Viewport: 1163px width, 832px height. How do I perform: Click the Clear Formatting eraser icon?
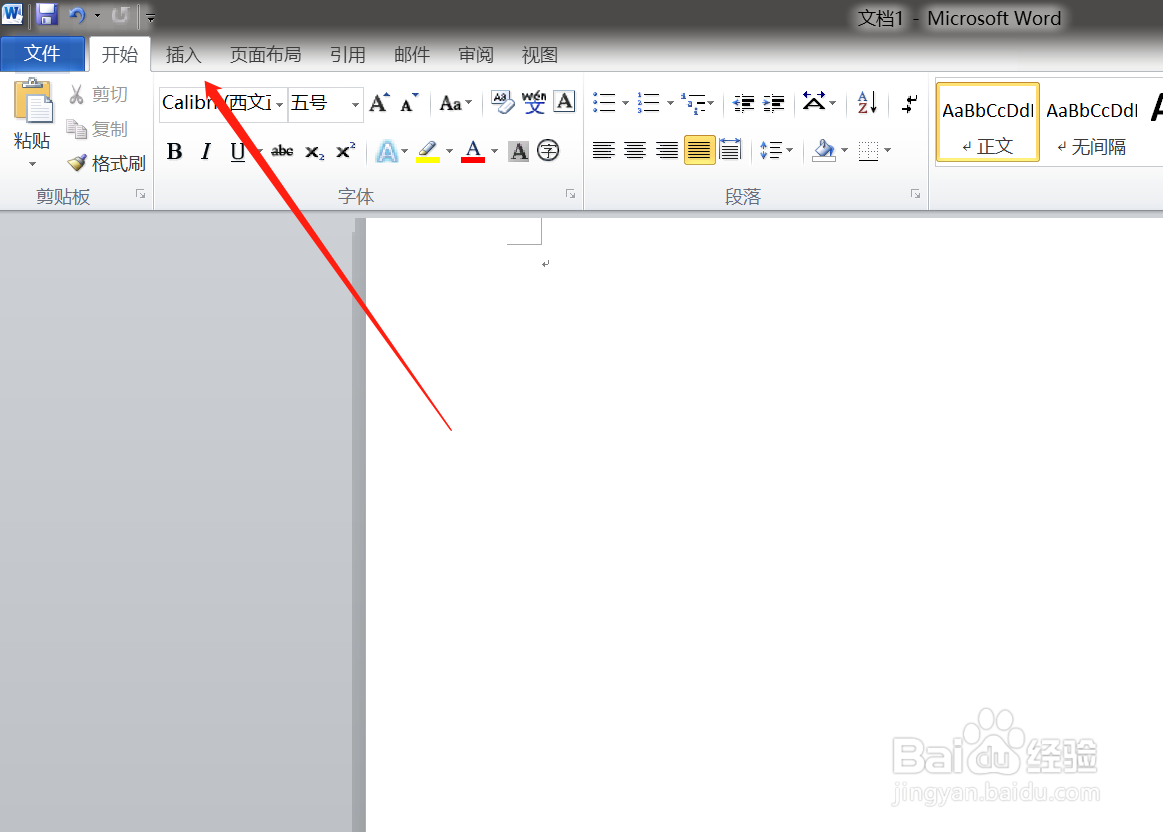(x=502, y=102)
